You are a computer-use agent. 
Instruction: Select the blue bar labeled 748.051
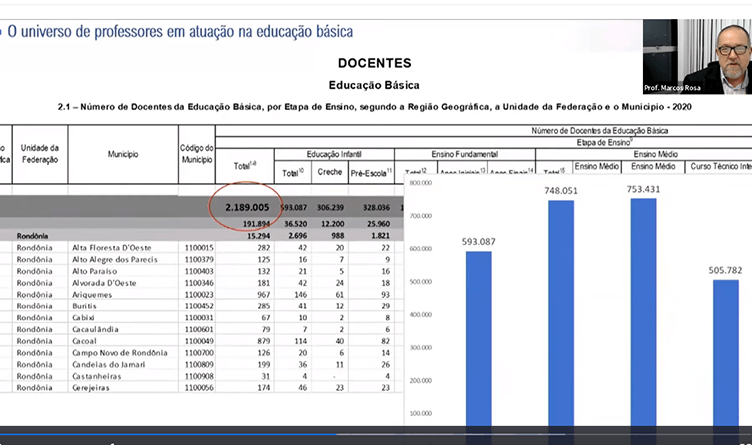(x=561, y=312)
